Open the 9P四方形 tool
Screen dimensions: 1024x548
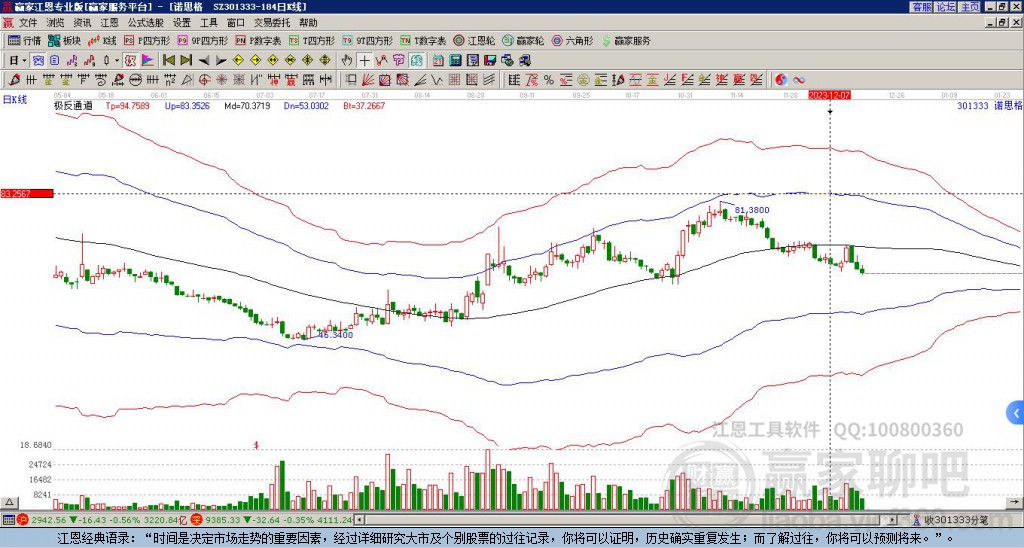pyautogui.click(x=202, y=40)
